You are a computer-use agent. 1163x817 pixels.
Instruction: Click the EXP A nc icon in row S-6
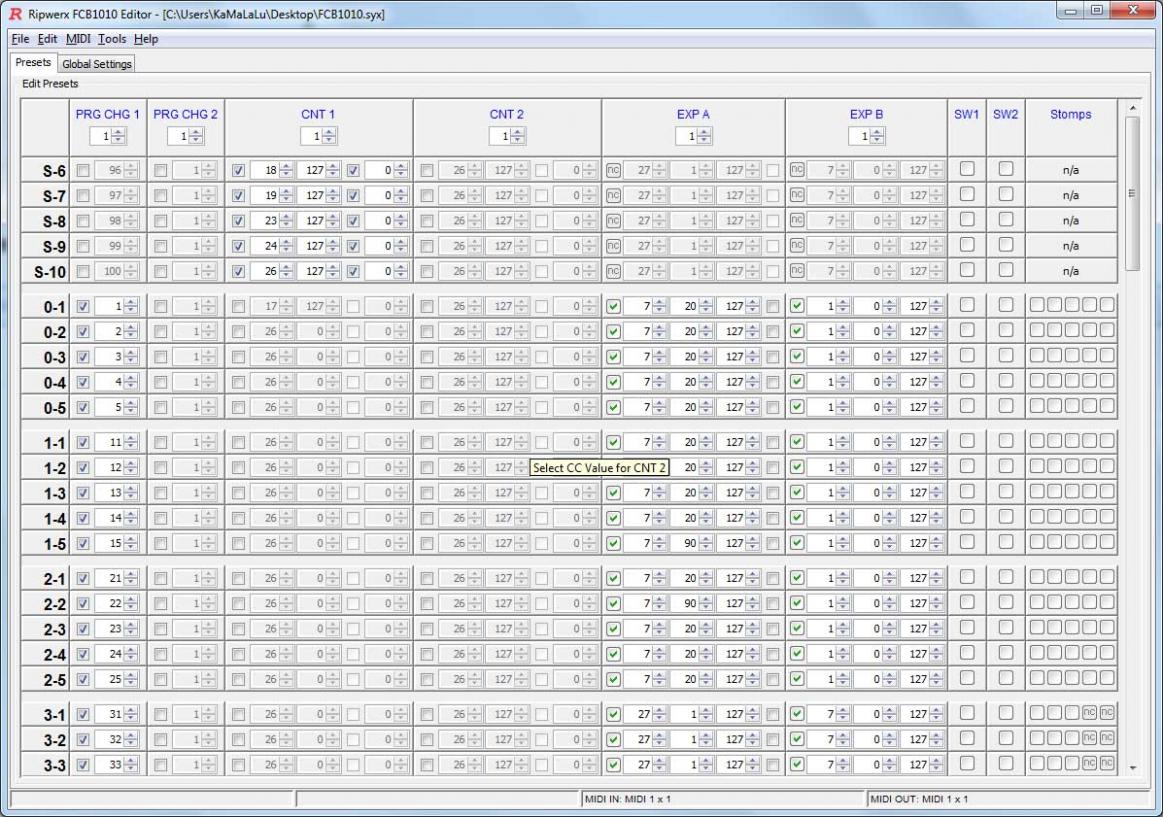613,170
